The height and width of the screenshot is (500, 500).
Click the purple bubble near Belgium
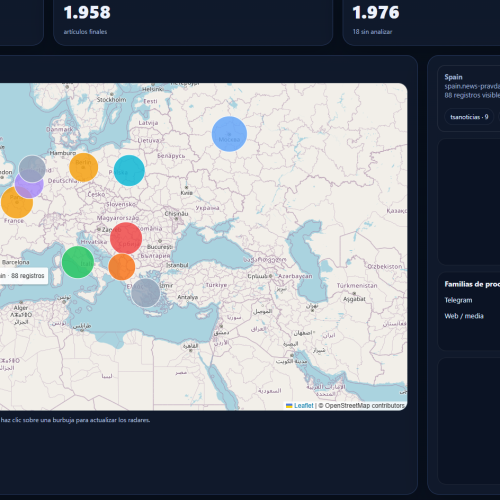coord(29,184)
